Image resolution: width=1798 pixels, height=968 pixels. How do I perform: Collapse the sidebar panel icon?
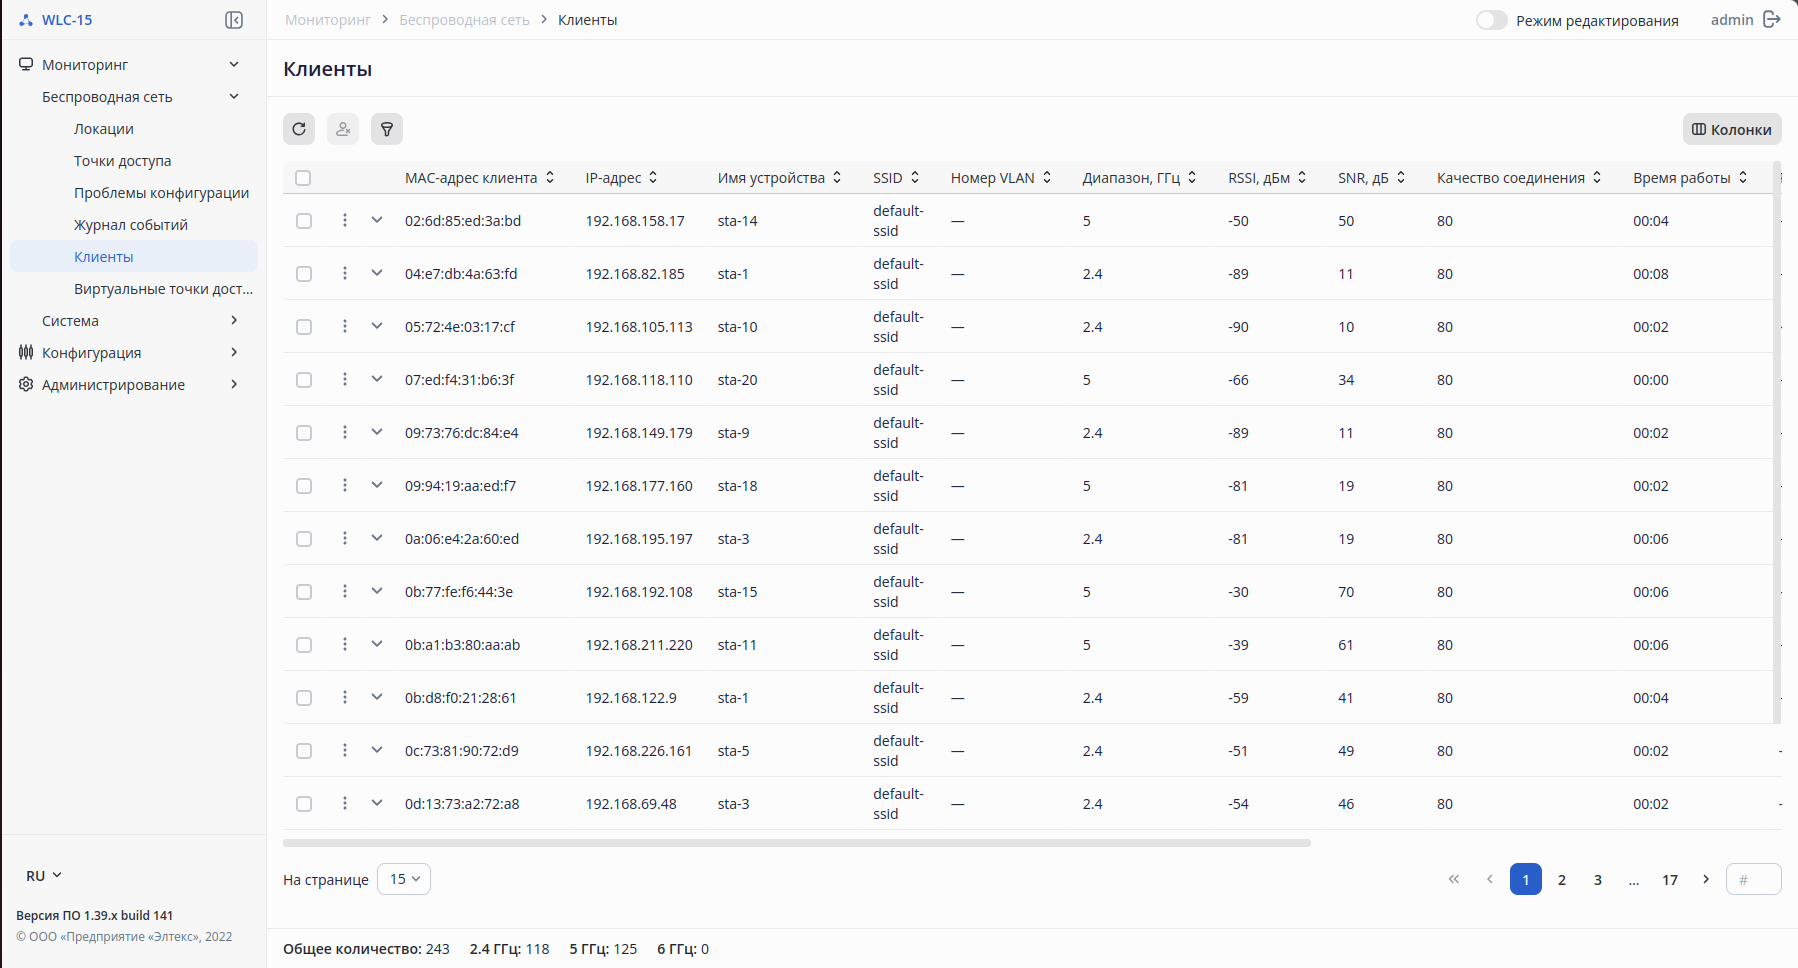pos(234,20)
